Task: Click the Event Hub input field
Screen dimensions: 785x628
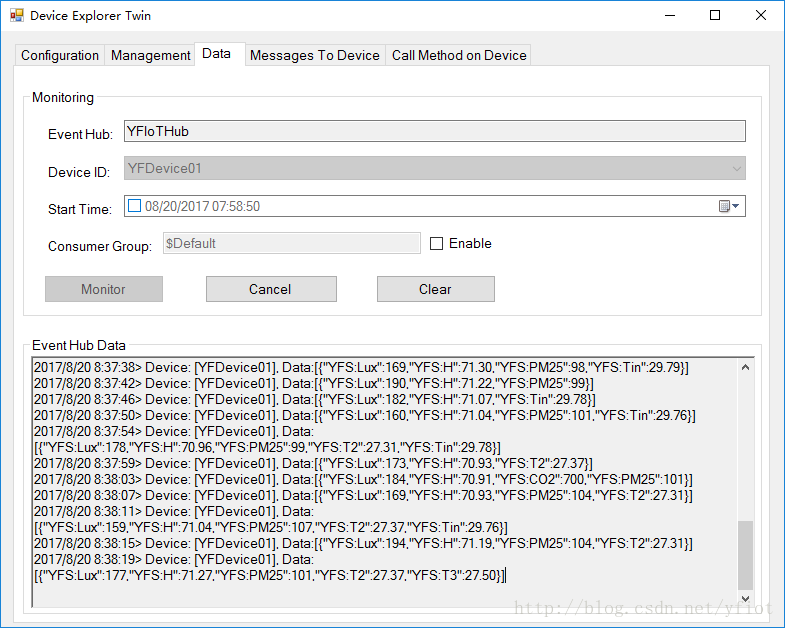Action: 435,131
